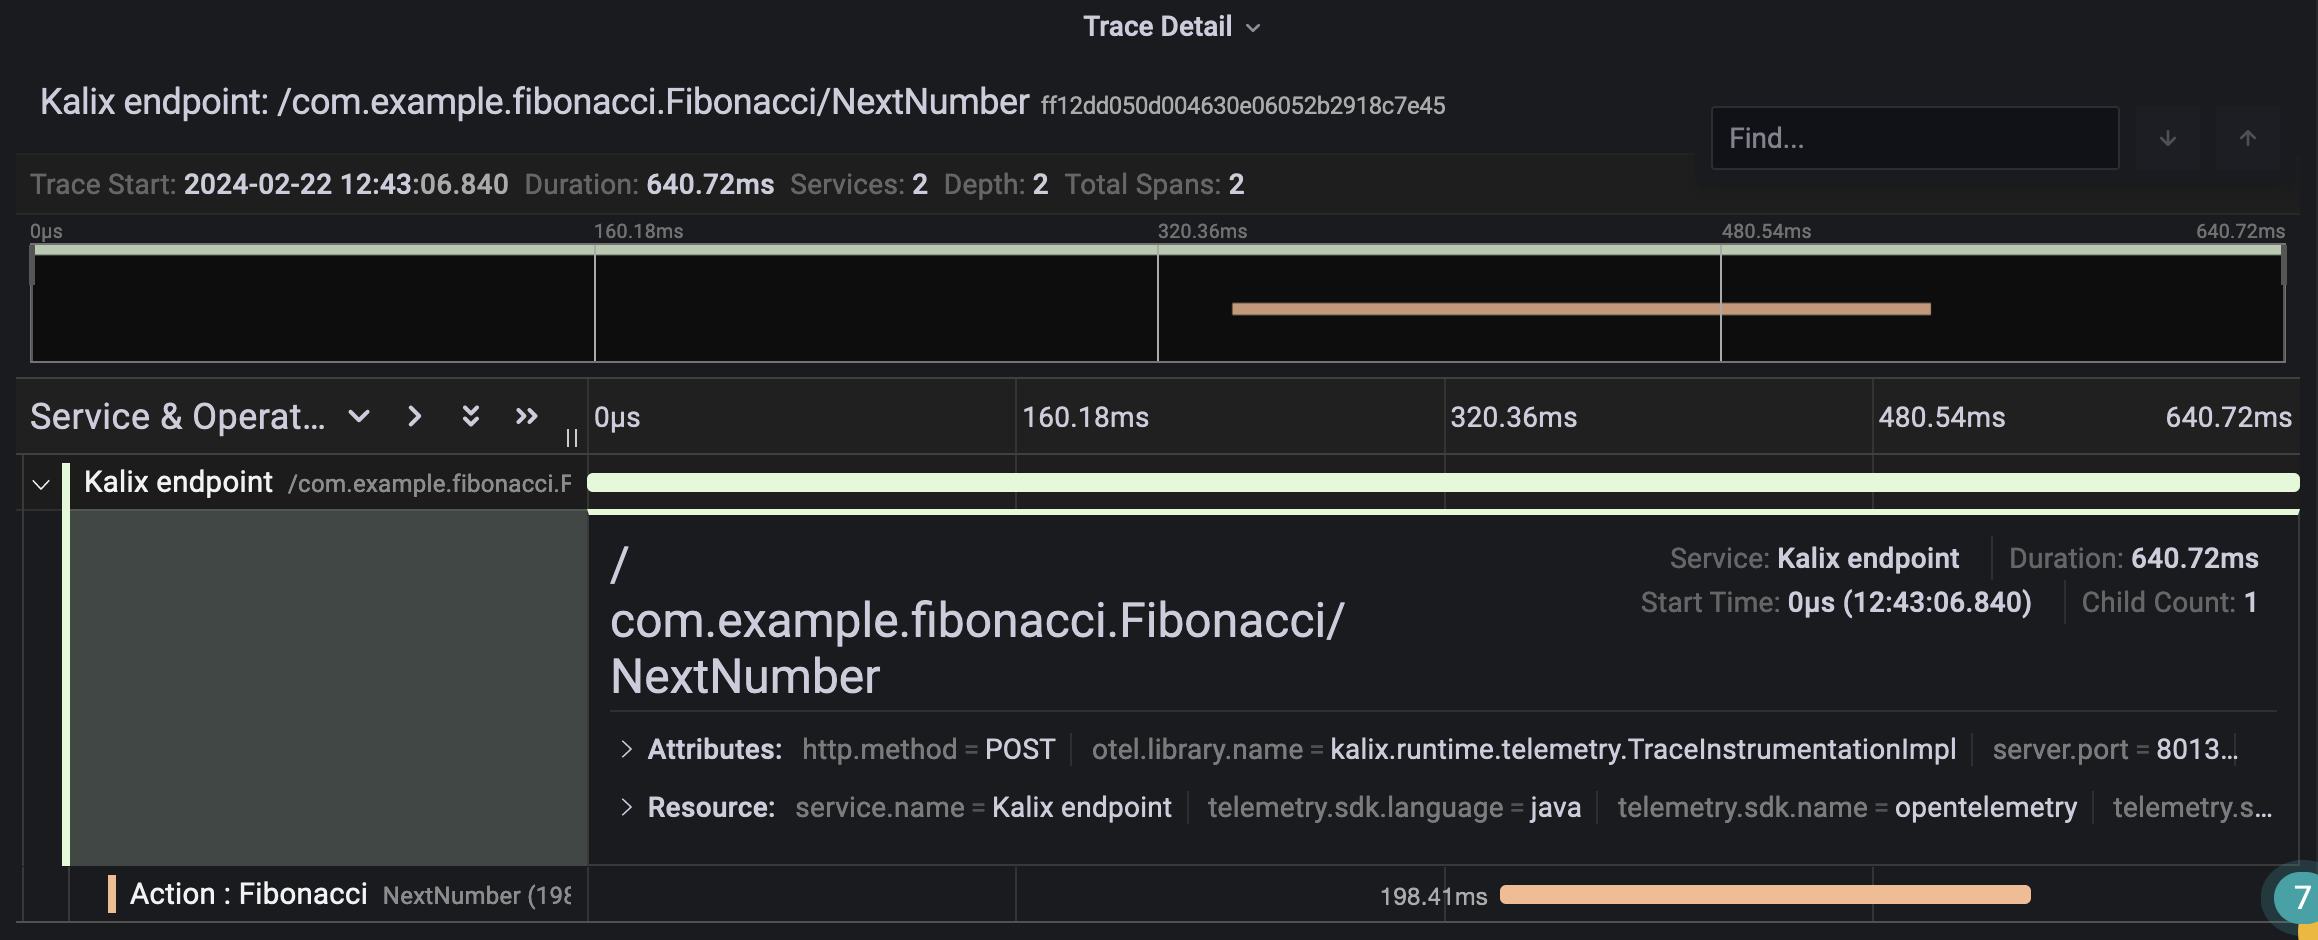2318x940 pixels.
Task: Click inside the Find search field
Action: 1915,138
